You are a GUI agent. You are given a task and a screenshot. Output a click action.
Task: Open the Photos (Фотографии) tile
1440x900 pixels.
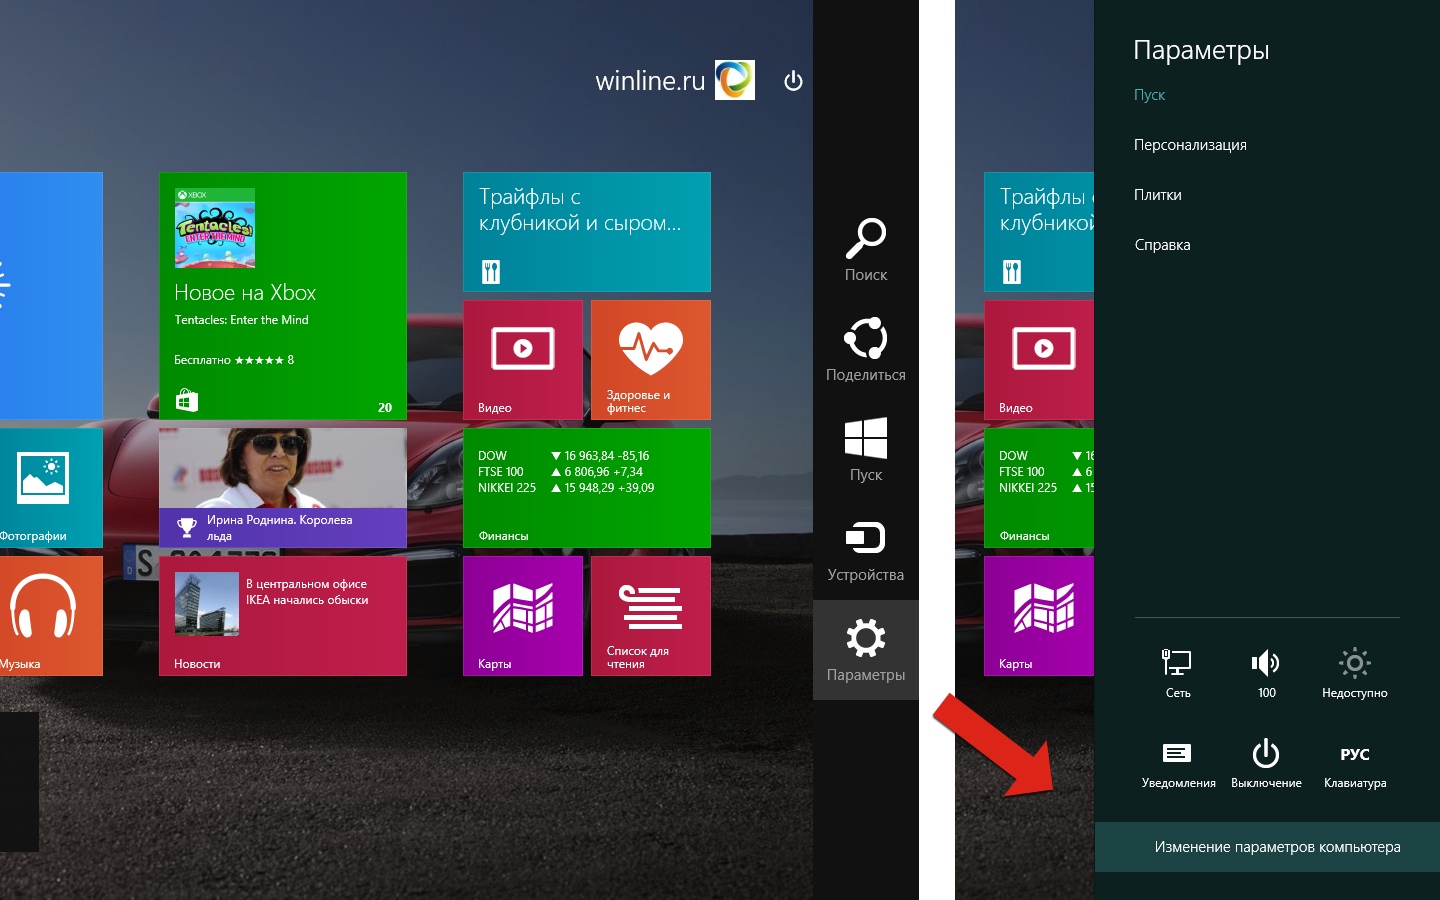(50, 488)
